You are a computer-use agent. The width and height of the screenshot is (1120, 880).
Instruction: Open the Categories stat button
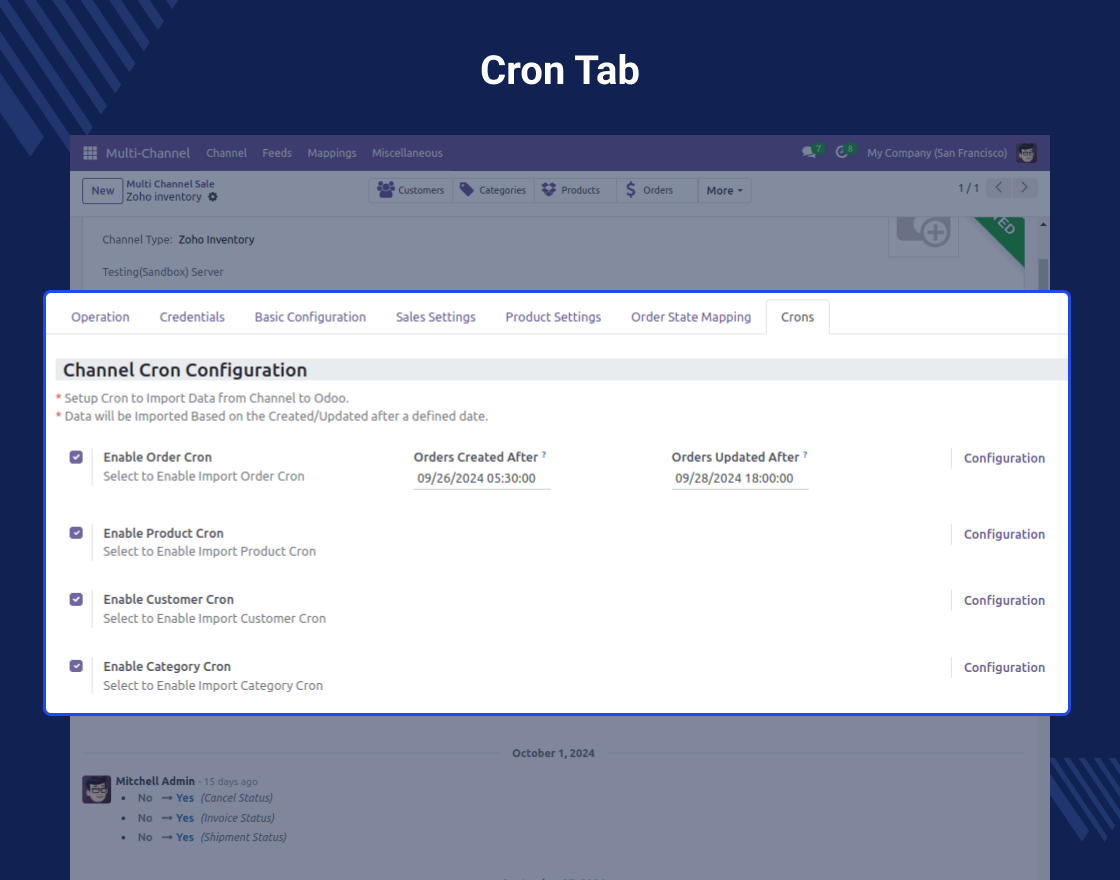point(494,190)
